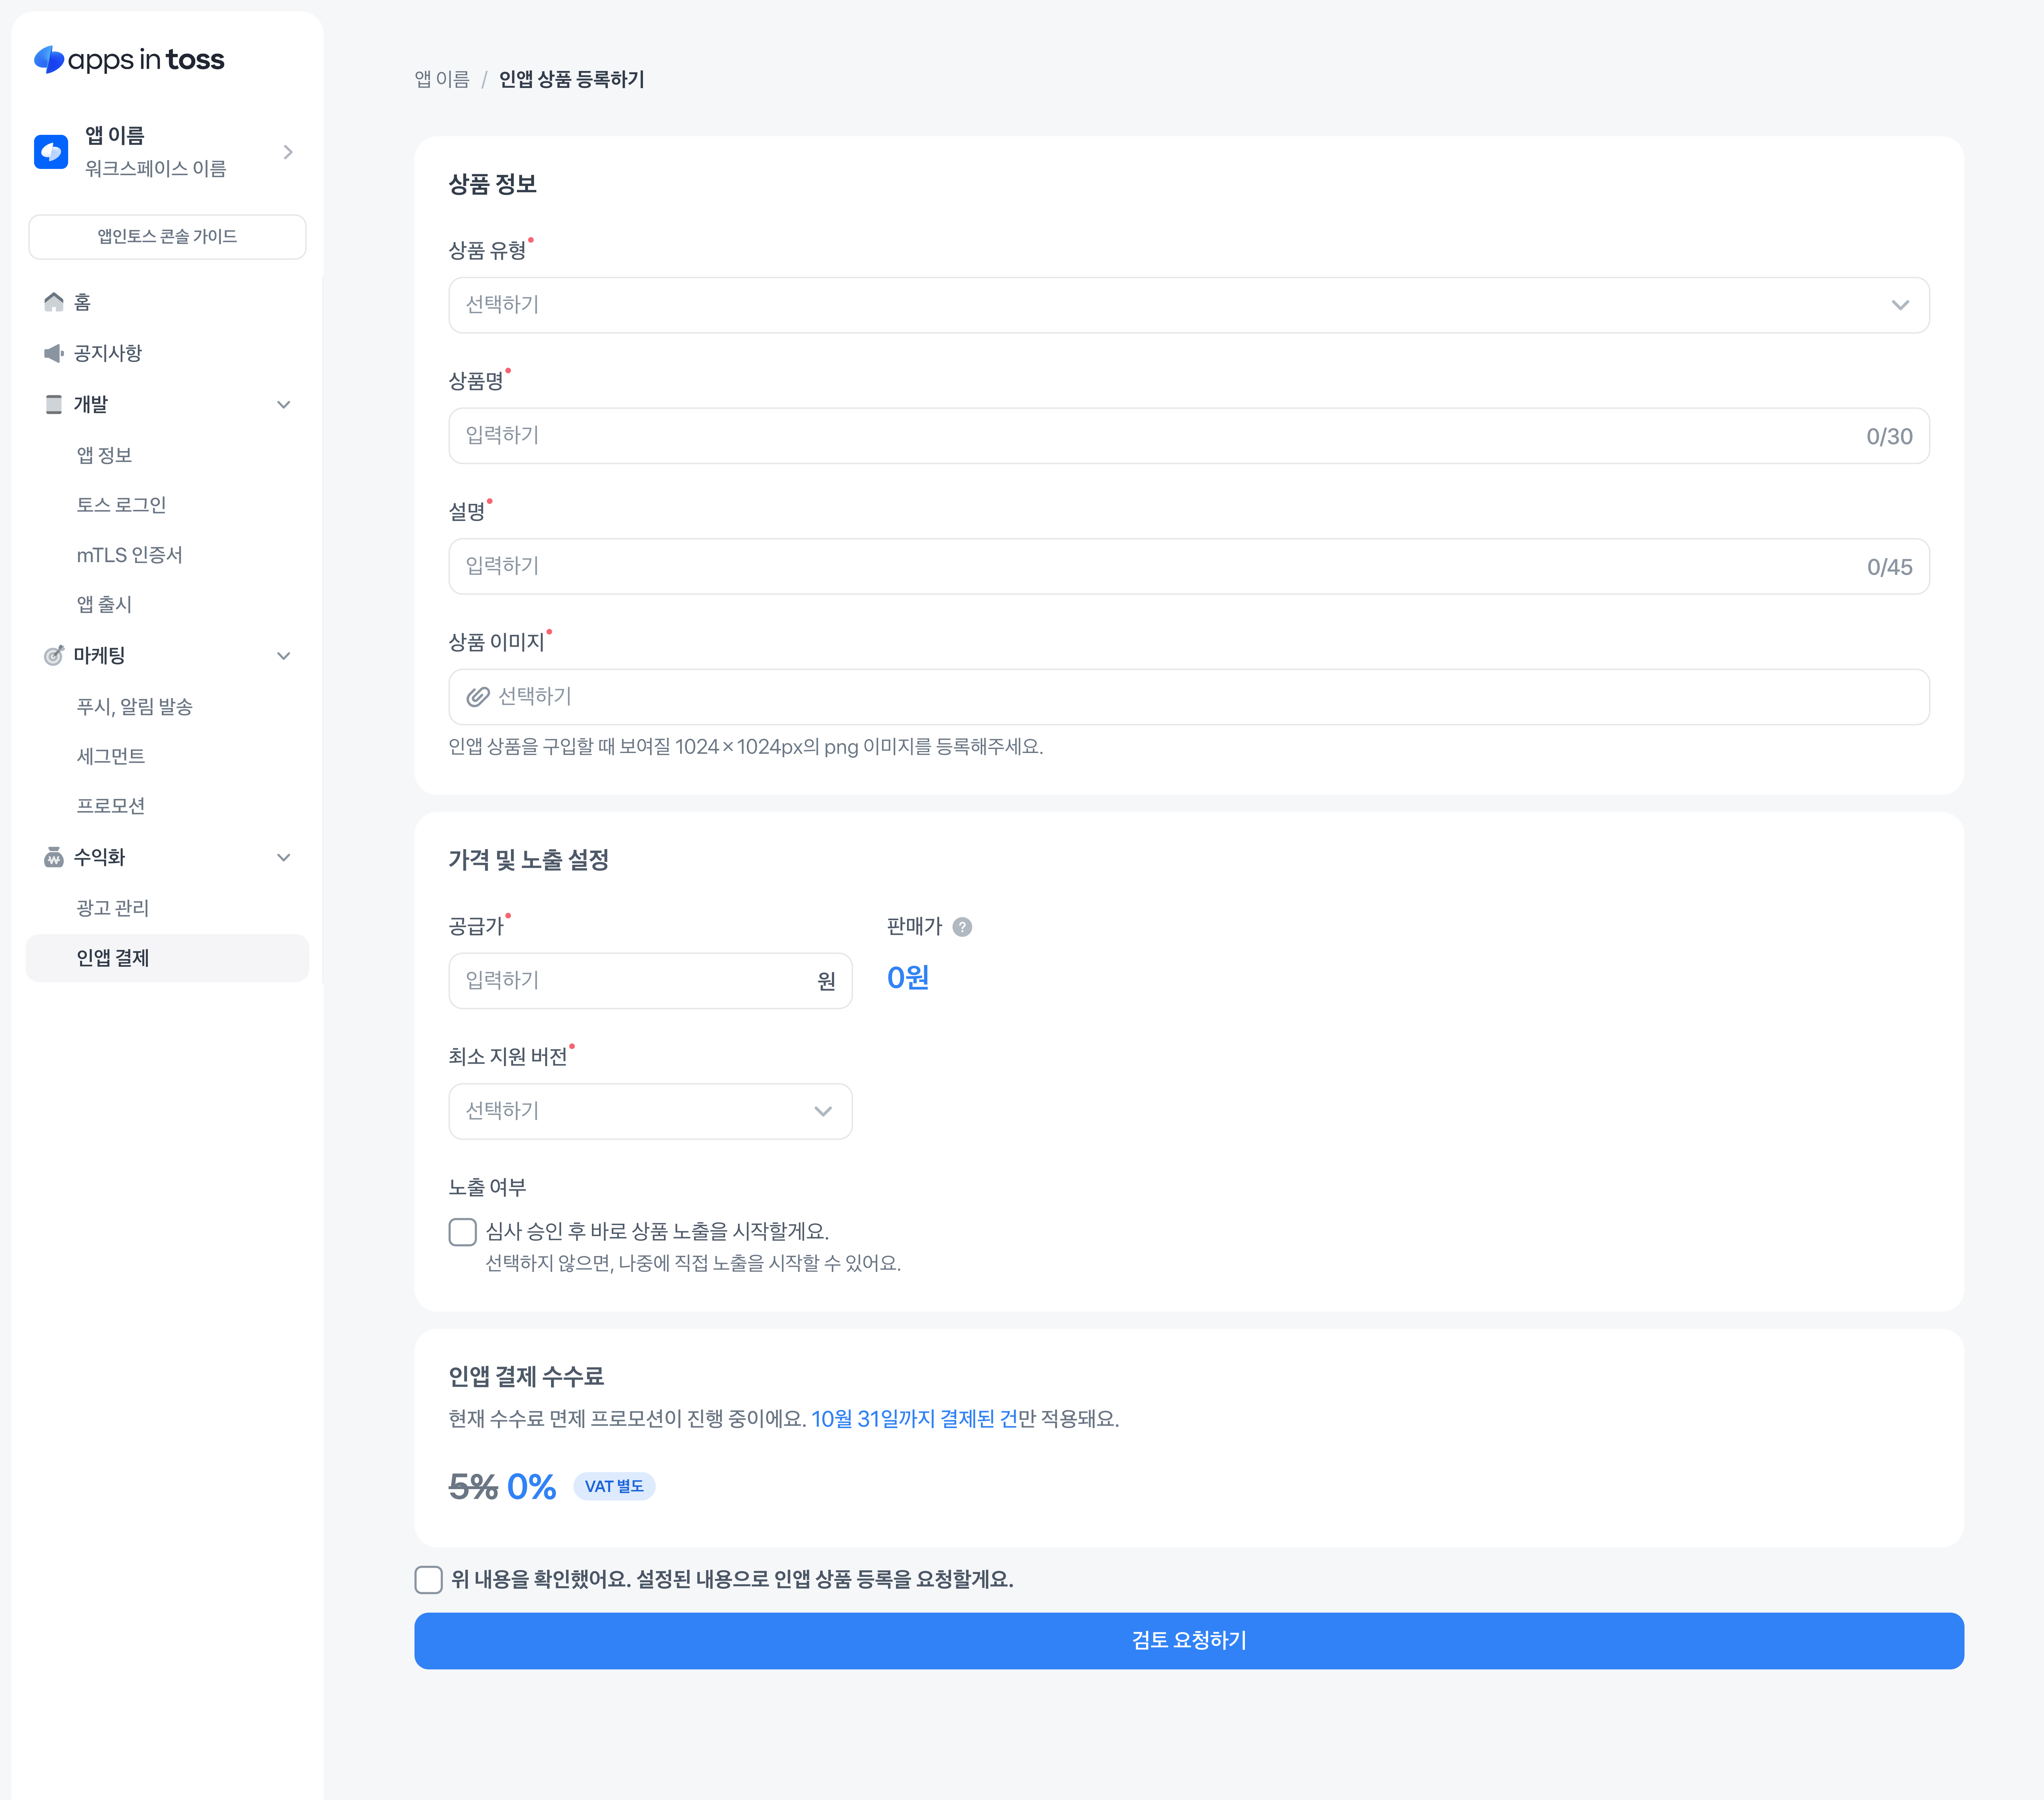This screenshot has width=2044, height=1800.
Task: Open 세그먼트 menu item
Action: [x=111, y=756]
